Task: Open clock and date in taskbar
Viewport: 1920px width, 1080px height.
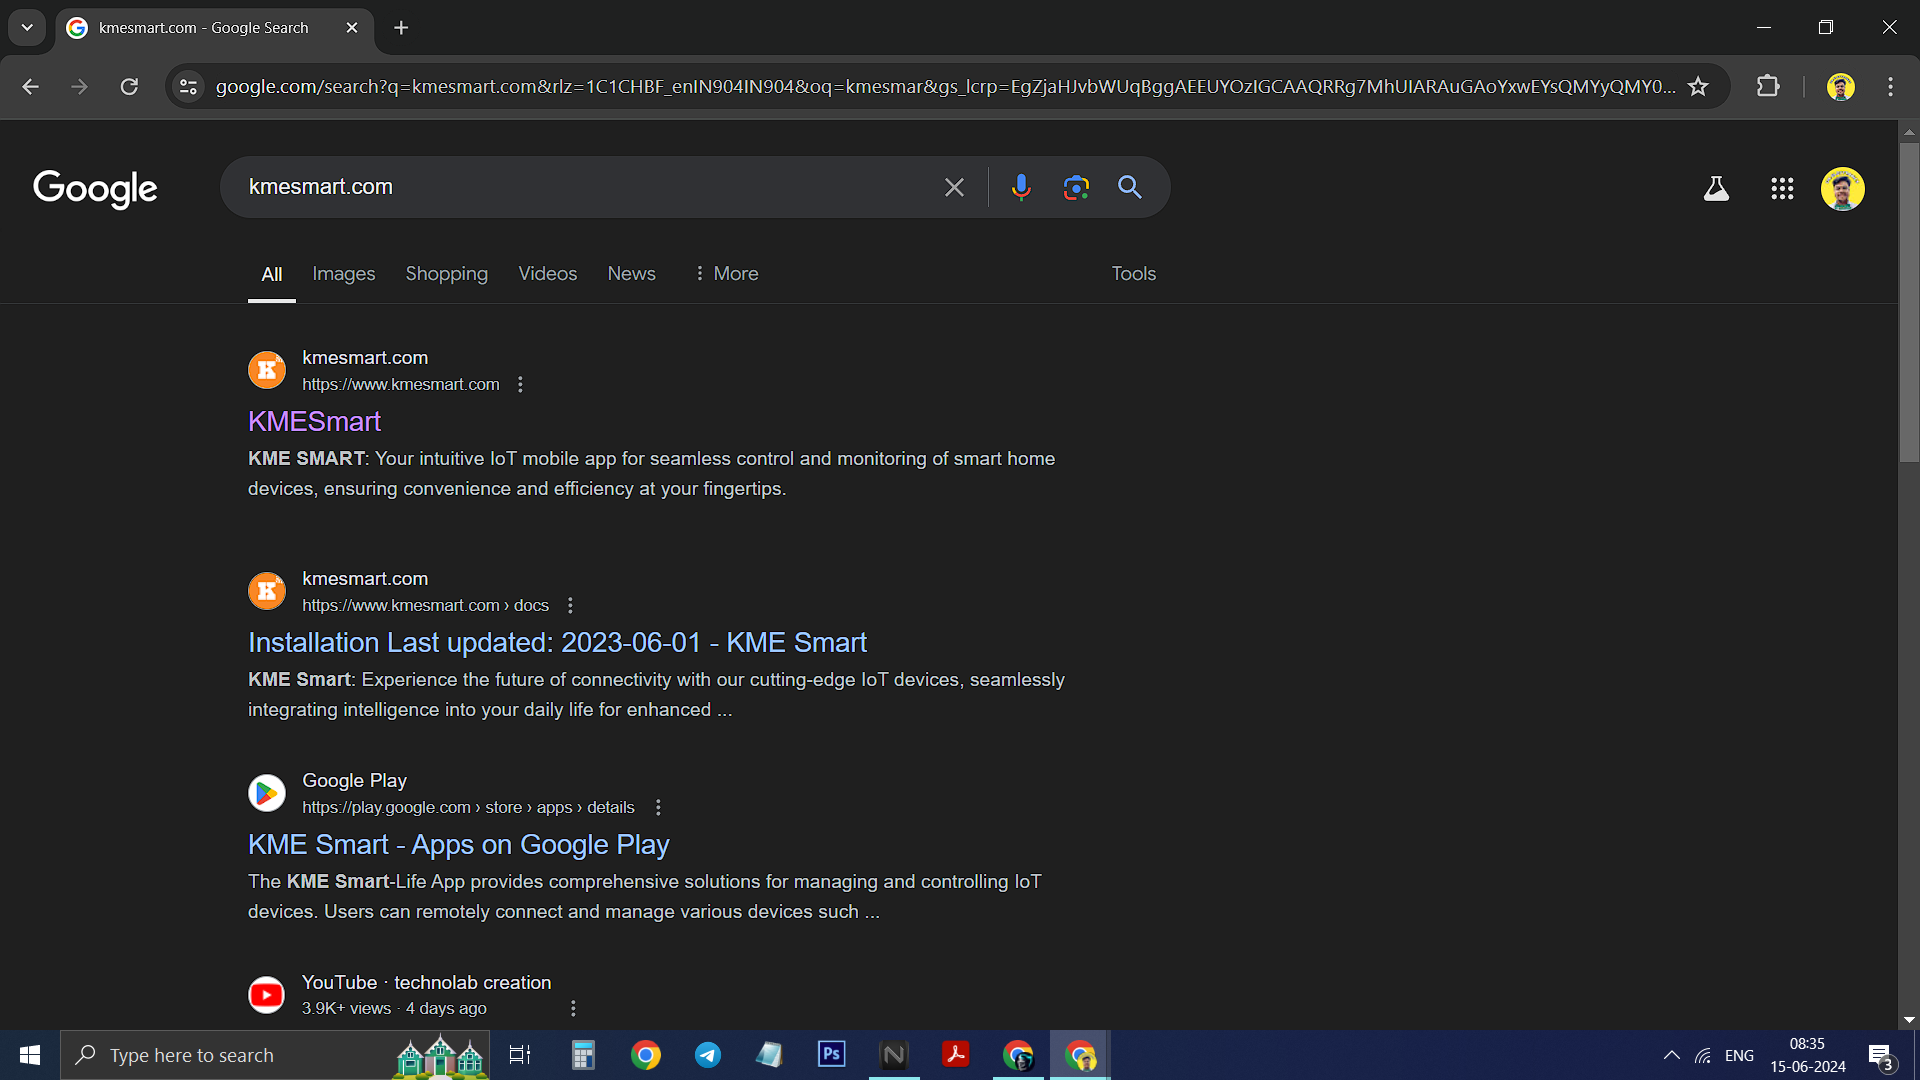Action: tap(1807, 1055)
